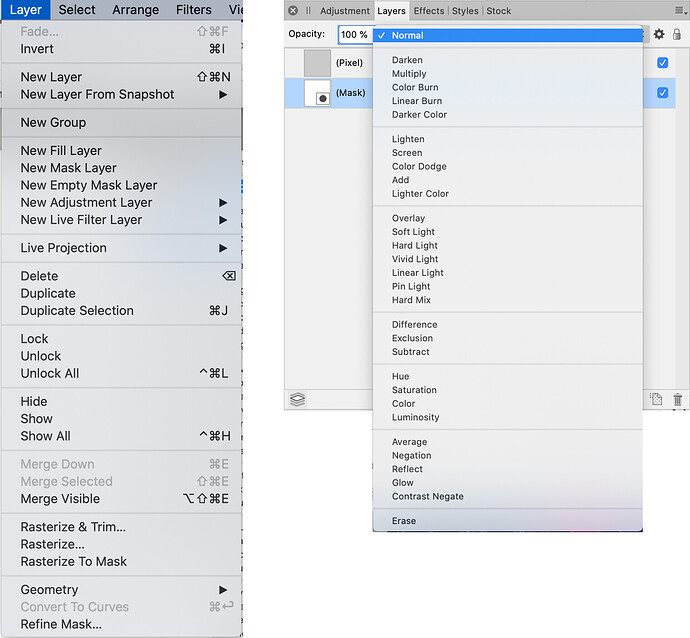
Task: Choose Show All menu entry
Action: pyautogui.click(x=122, y=436)
